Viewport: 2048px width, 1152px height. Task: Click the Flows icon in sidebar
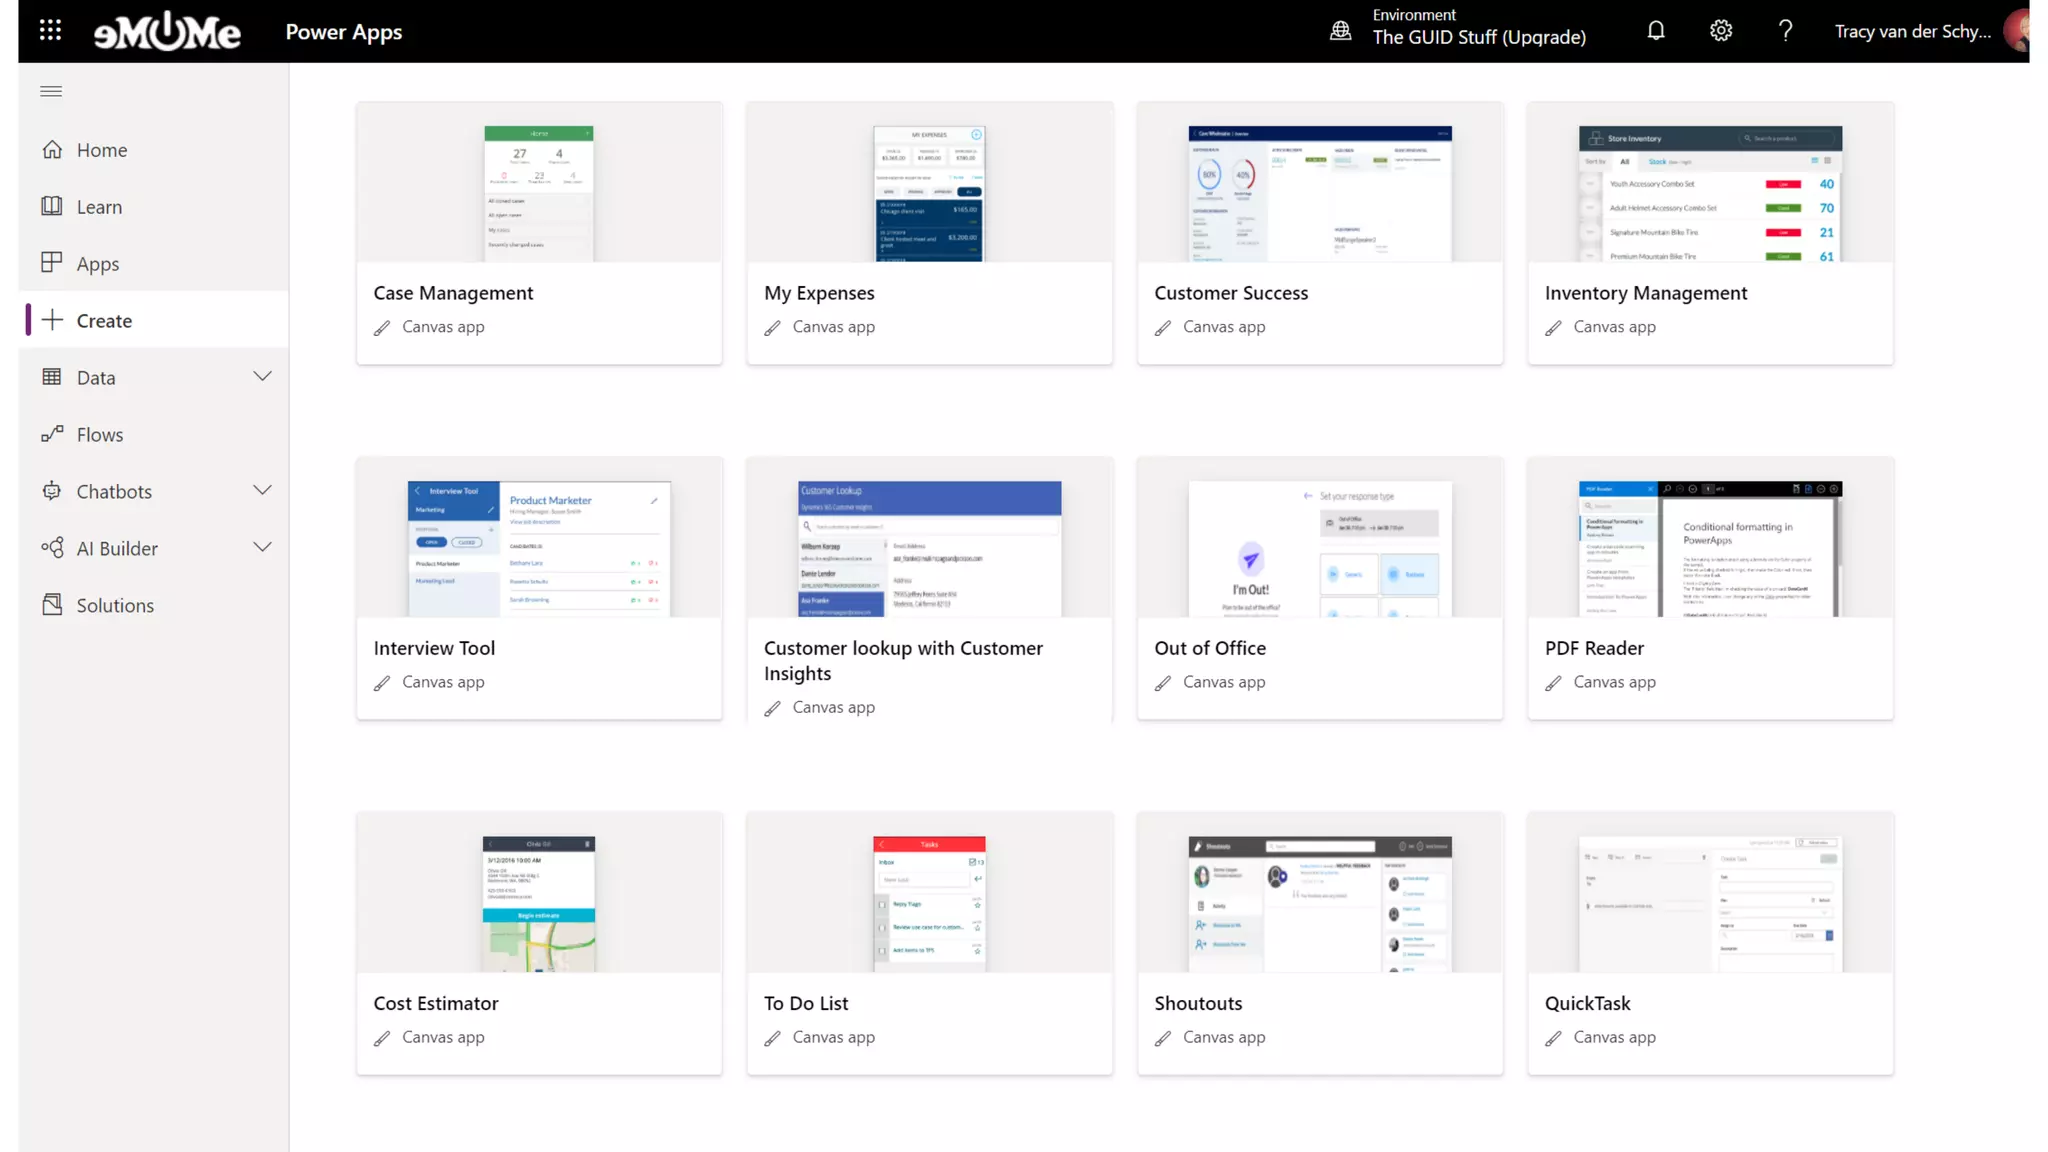tap(52, 434)
